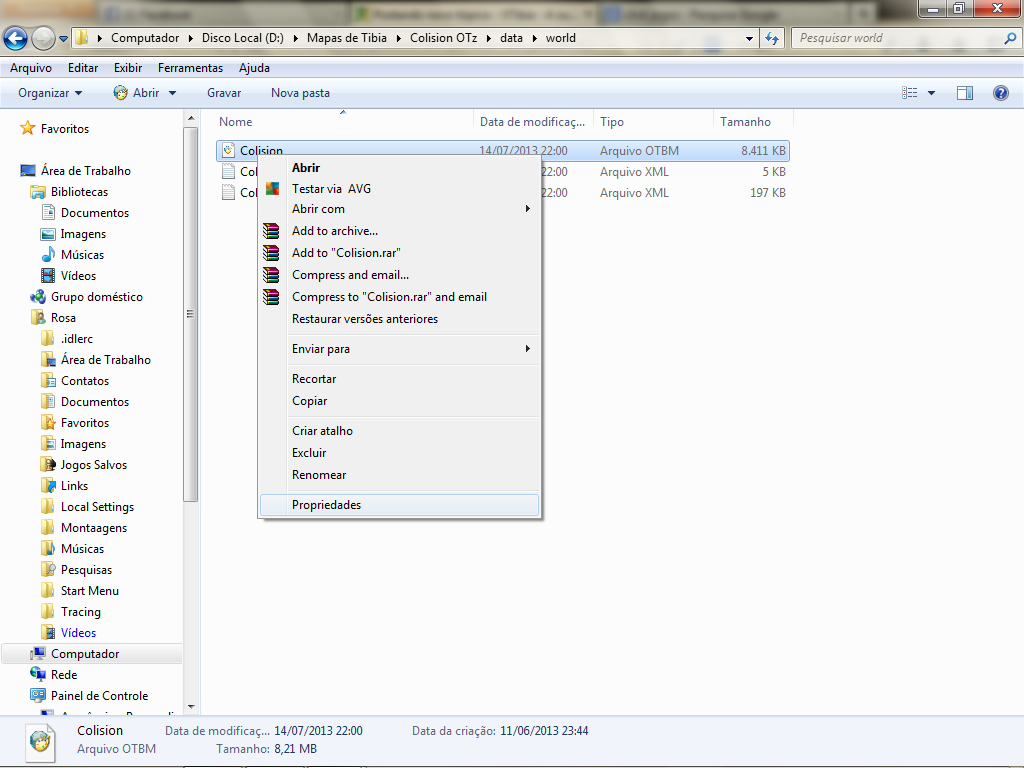Click the Rosa user folder icon
Viewport: 1024px width, 768px height.
(38, 317)
